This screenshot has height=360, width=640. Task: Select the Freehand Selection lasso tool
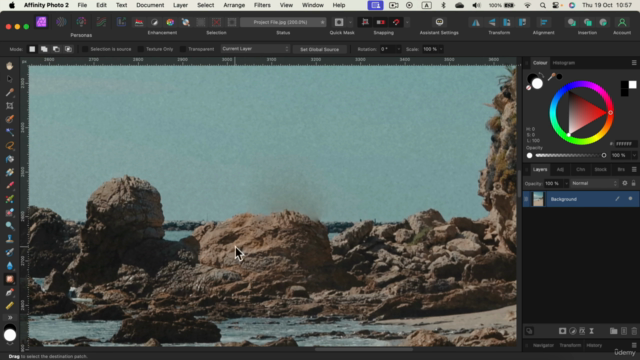[x=10, y=146]
